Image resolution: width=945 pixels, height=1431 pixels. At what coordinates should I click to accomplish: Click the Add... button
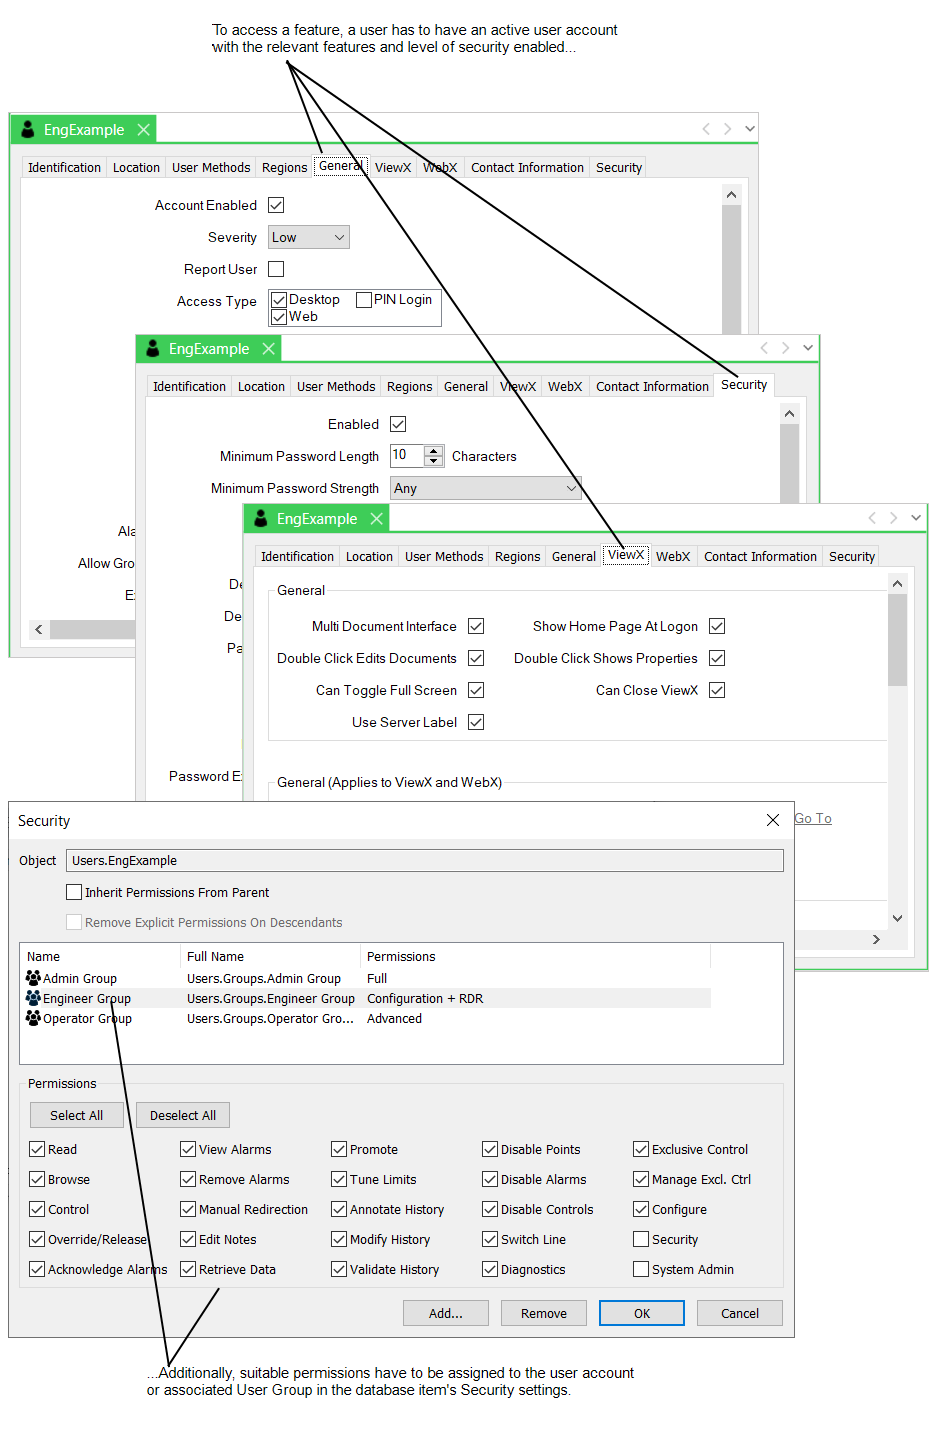point(445,1313)
